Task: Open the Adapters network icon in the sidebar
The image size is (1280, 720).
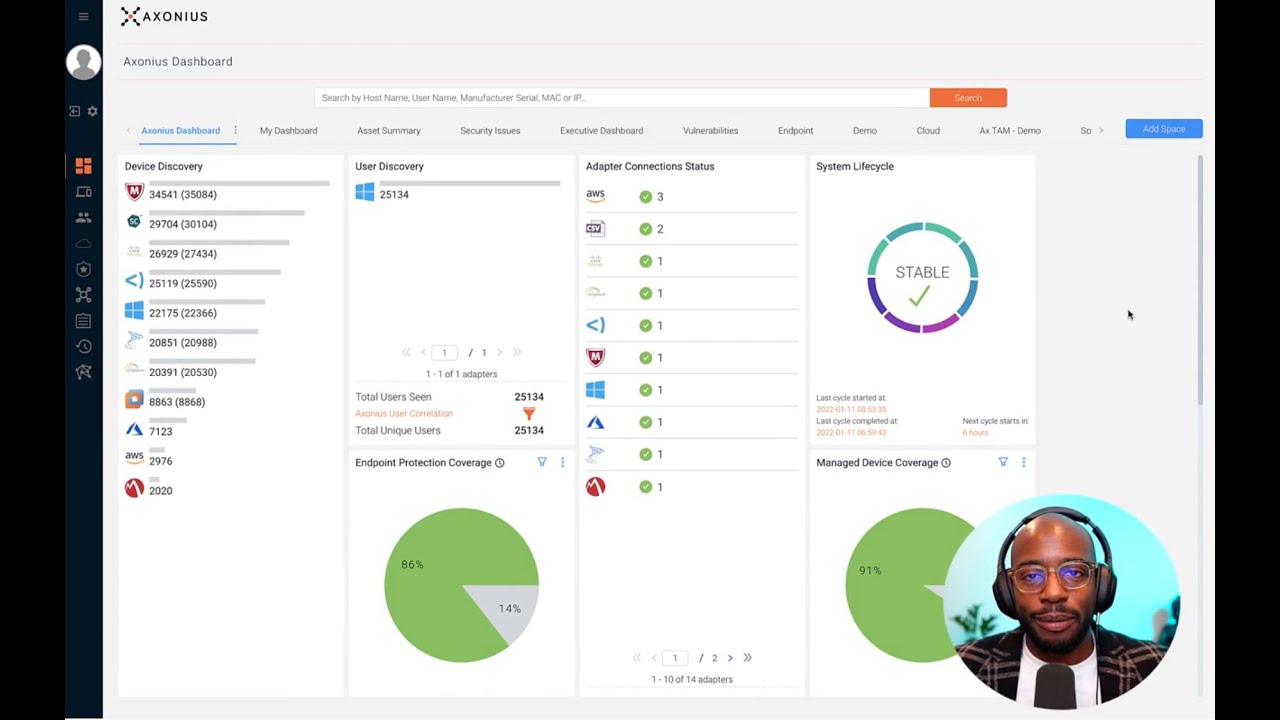Action: [x=83, y=295]
